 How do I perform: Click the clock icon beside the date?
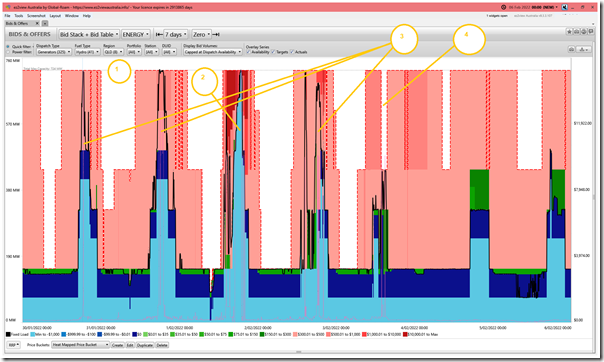coord(503,7)
